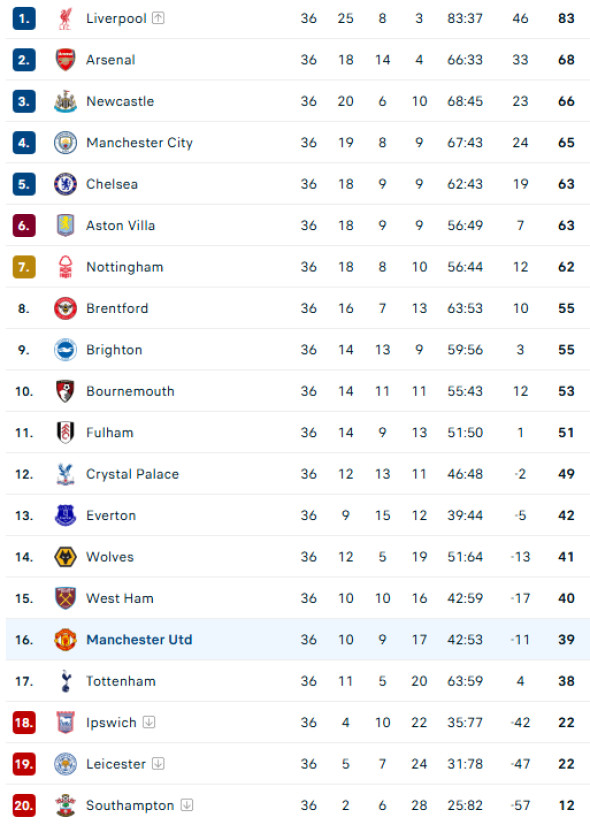590x824 pixels.
Task: Click the Wolves club crest
Action: (x=65, y=557)
